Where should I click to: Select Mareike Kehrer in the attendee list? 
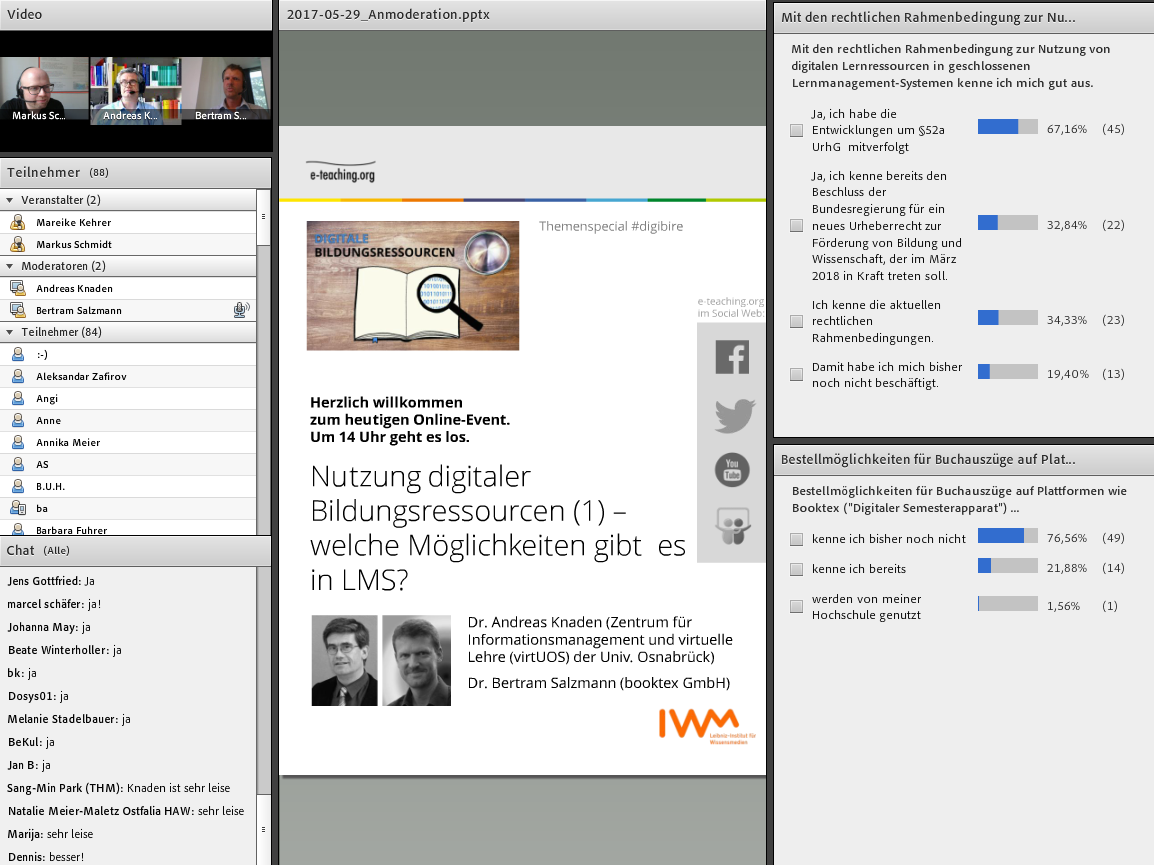tap(128, 222)
